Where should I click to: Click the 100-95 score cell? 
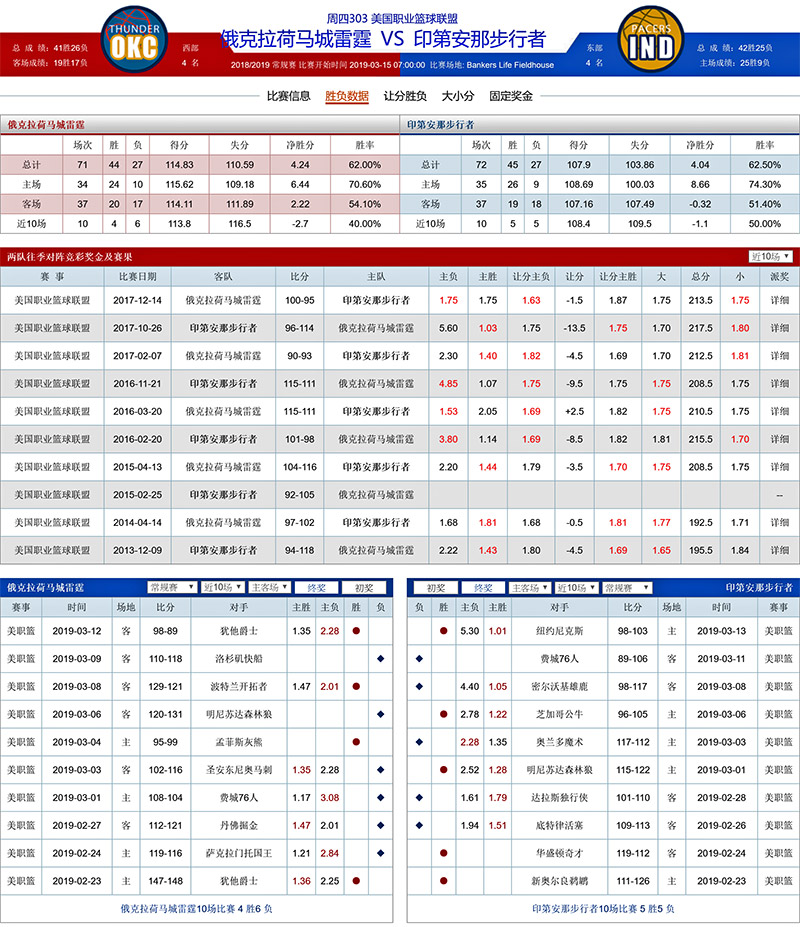[300, 300]
